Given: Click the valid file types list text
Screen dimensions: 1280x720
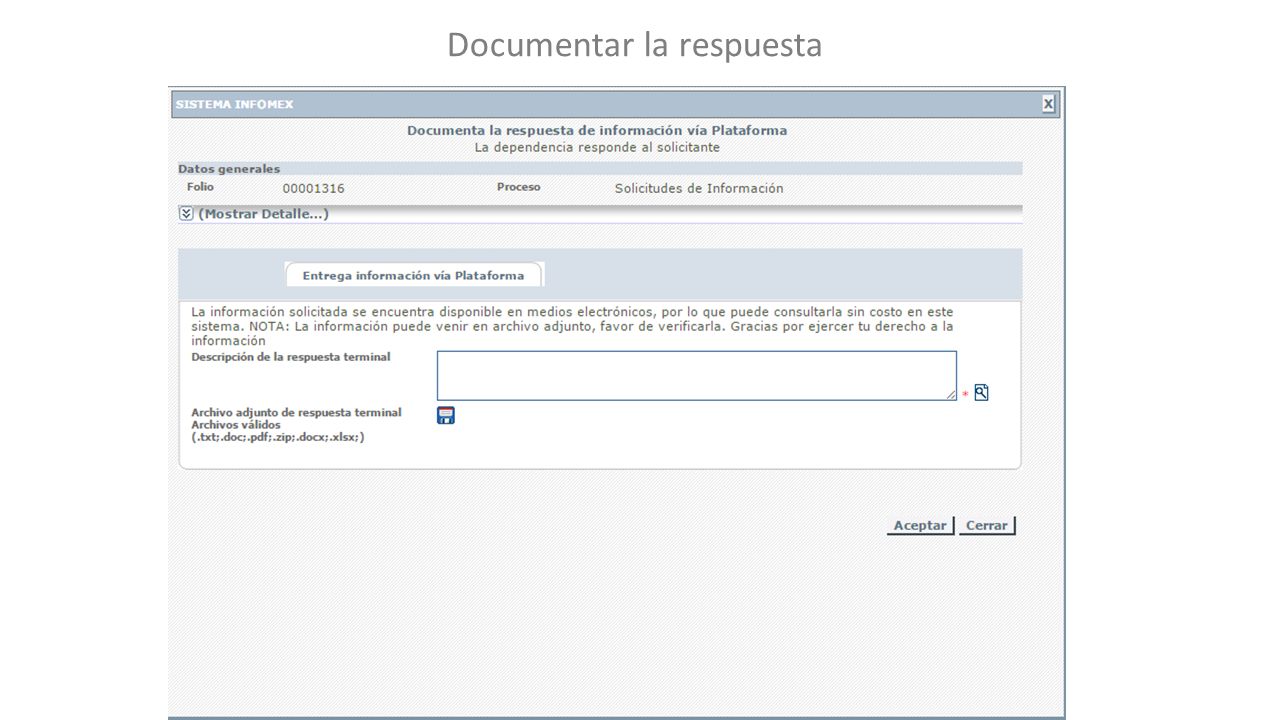Looking at the screenshot, I should [278, 437].
